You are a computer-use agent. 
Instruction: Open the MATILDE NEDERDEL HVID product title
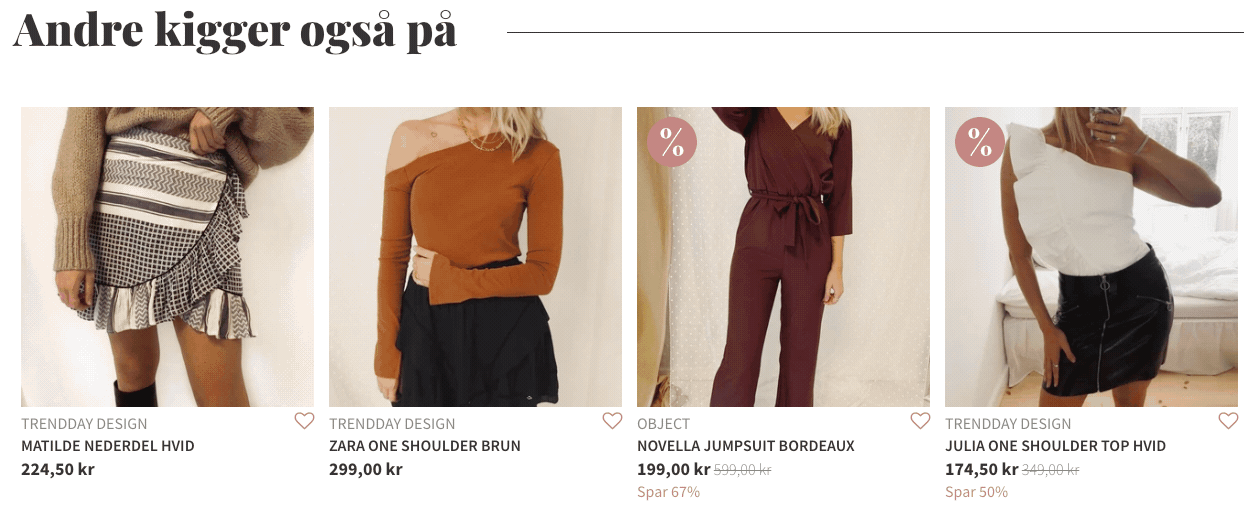(108, 446)
